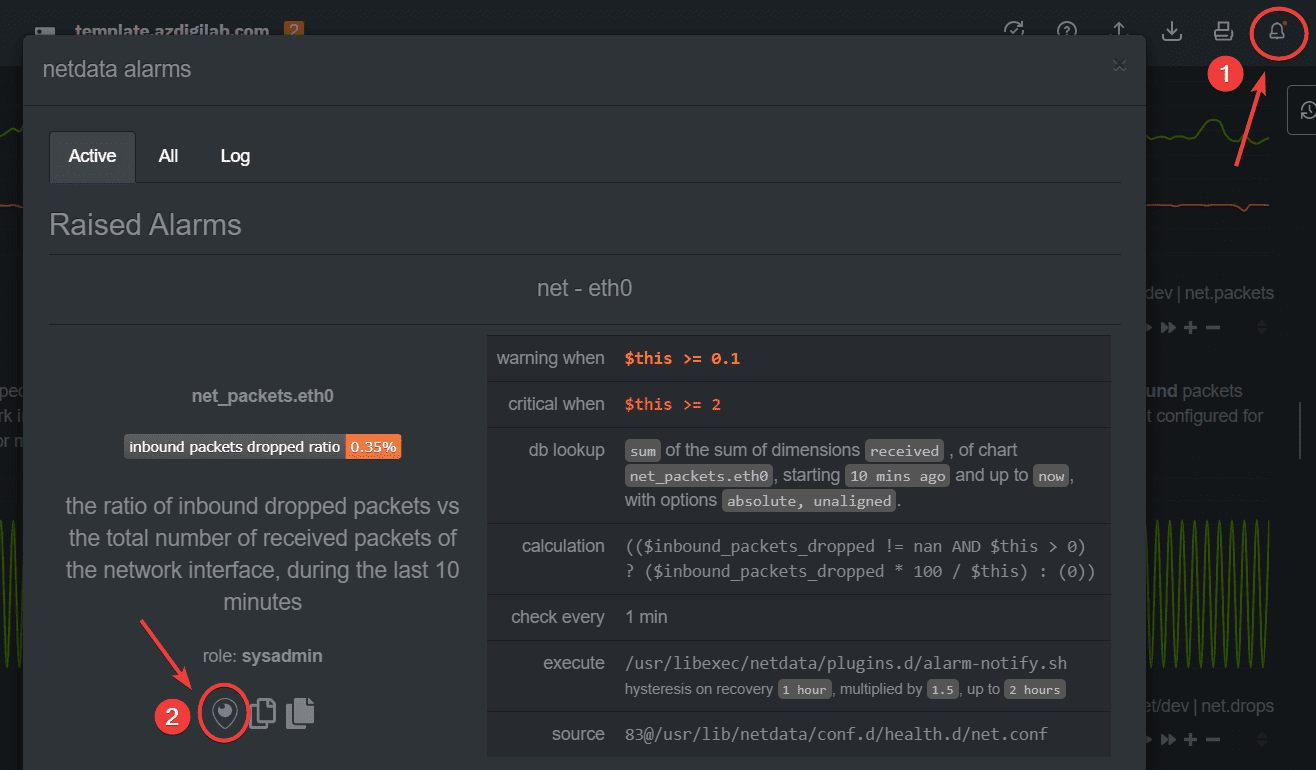Close the netdata alarms dialog
This screenshot has height=770, width=1316.
click(1120, 65)
